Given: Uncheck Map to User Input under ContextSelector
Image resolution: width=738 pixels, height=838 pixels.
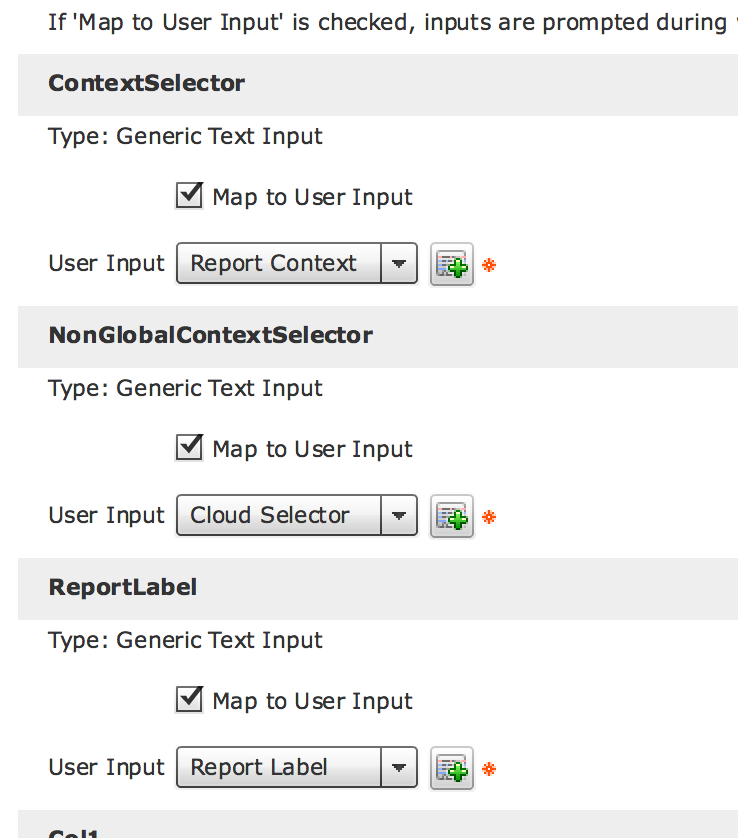Looking at the screenshot, I should click(x=189, y=195).
